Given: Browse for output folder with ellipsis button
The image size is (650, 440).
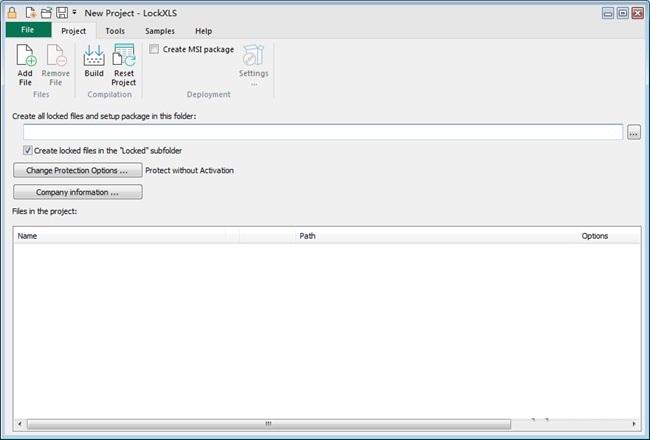Looking at the screenshot, I should (x=634, y=133).
